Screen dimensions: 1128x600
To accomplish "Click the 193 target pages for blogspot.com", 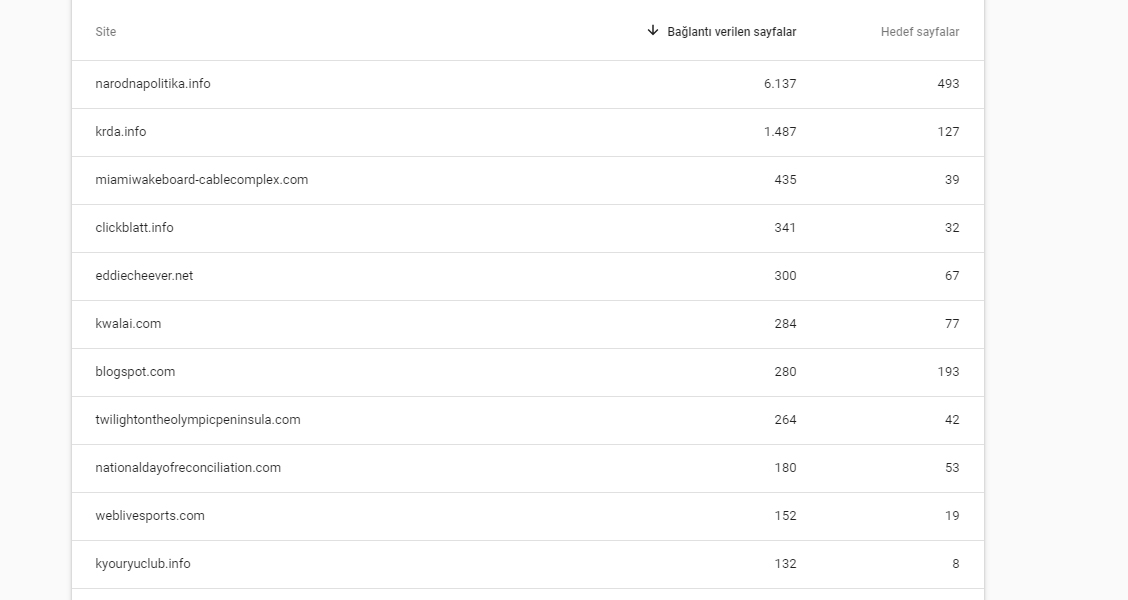I will click(x=948, y=371).
